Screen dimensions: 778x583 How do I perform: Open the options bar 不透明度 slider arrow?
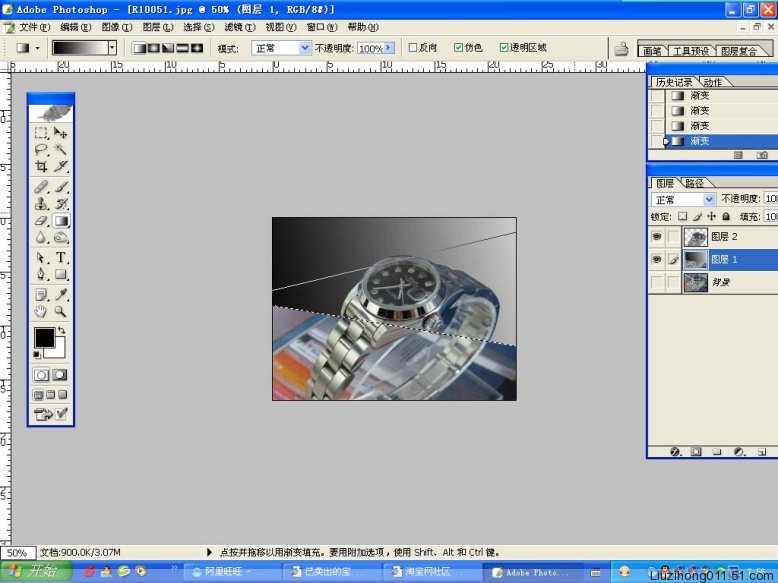389,48
